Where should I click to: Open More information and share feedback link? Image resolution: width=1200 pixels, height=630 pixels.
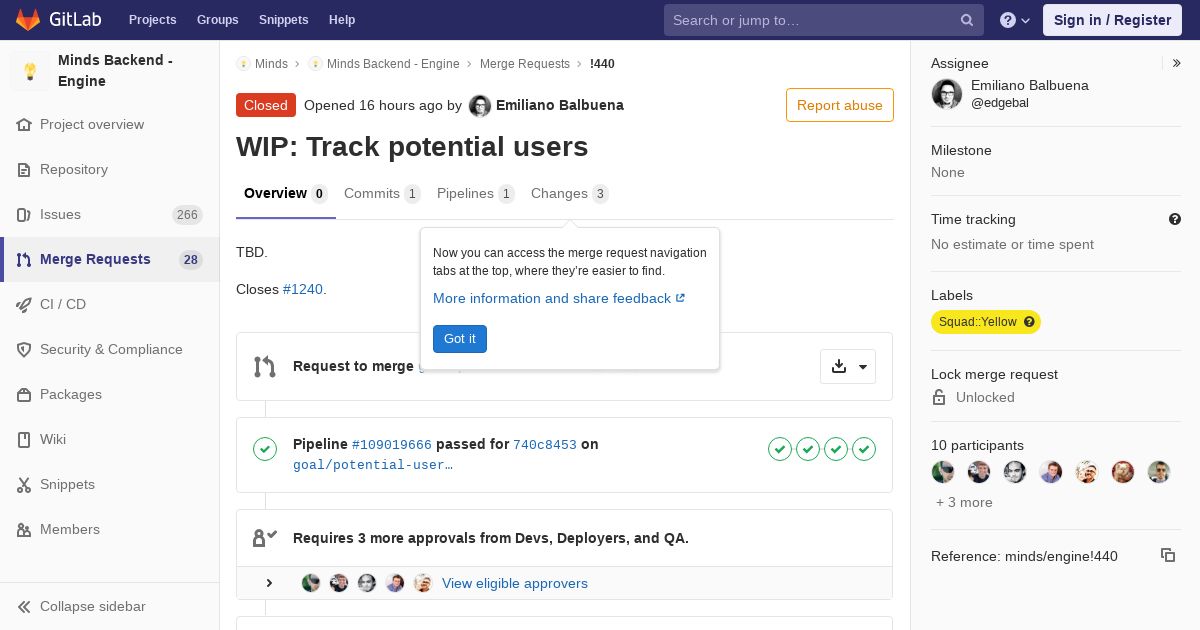559,298
